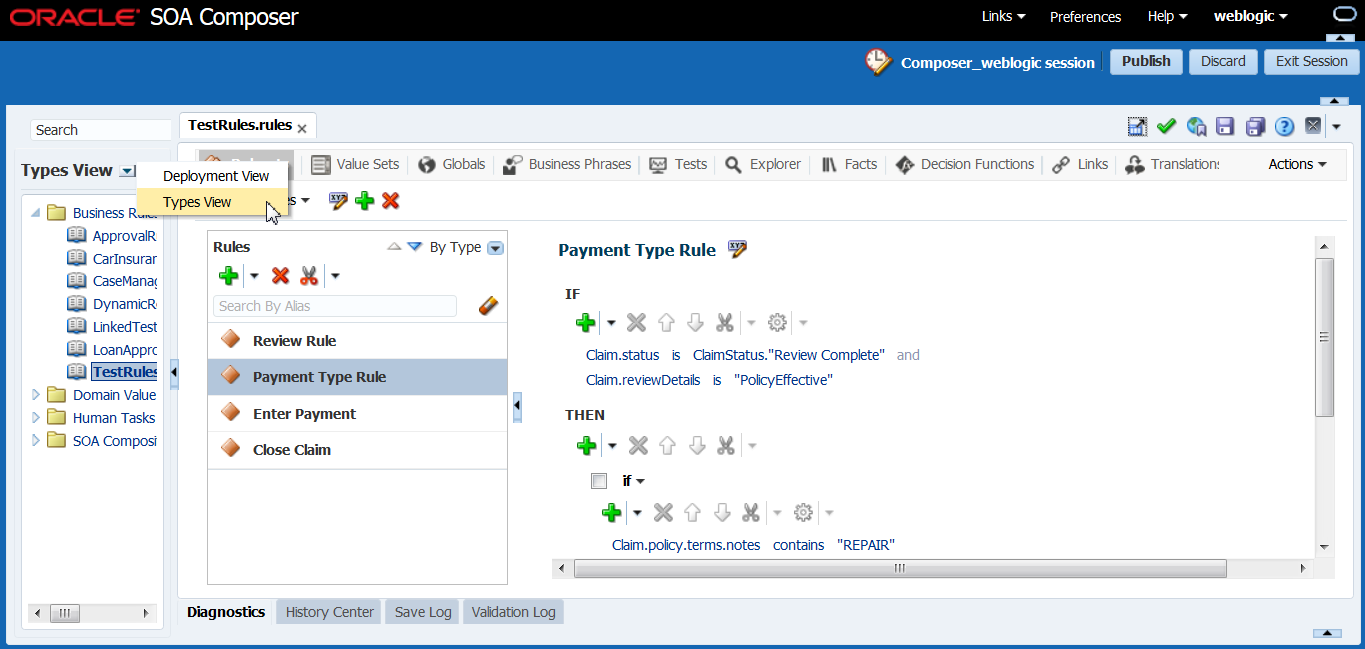Expand the SOA Composite folder

click(x=37, y=441)
